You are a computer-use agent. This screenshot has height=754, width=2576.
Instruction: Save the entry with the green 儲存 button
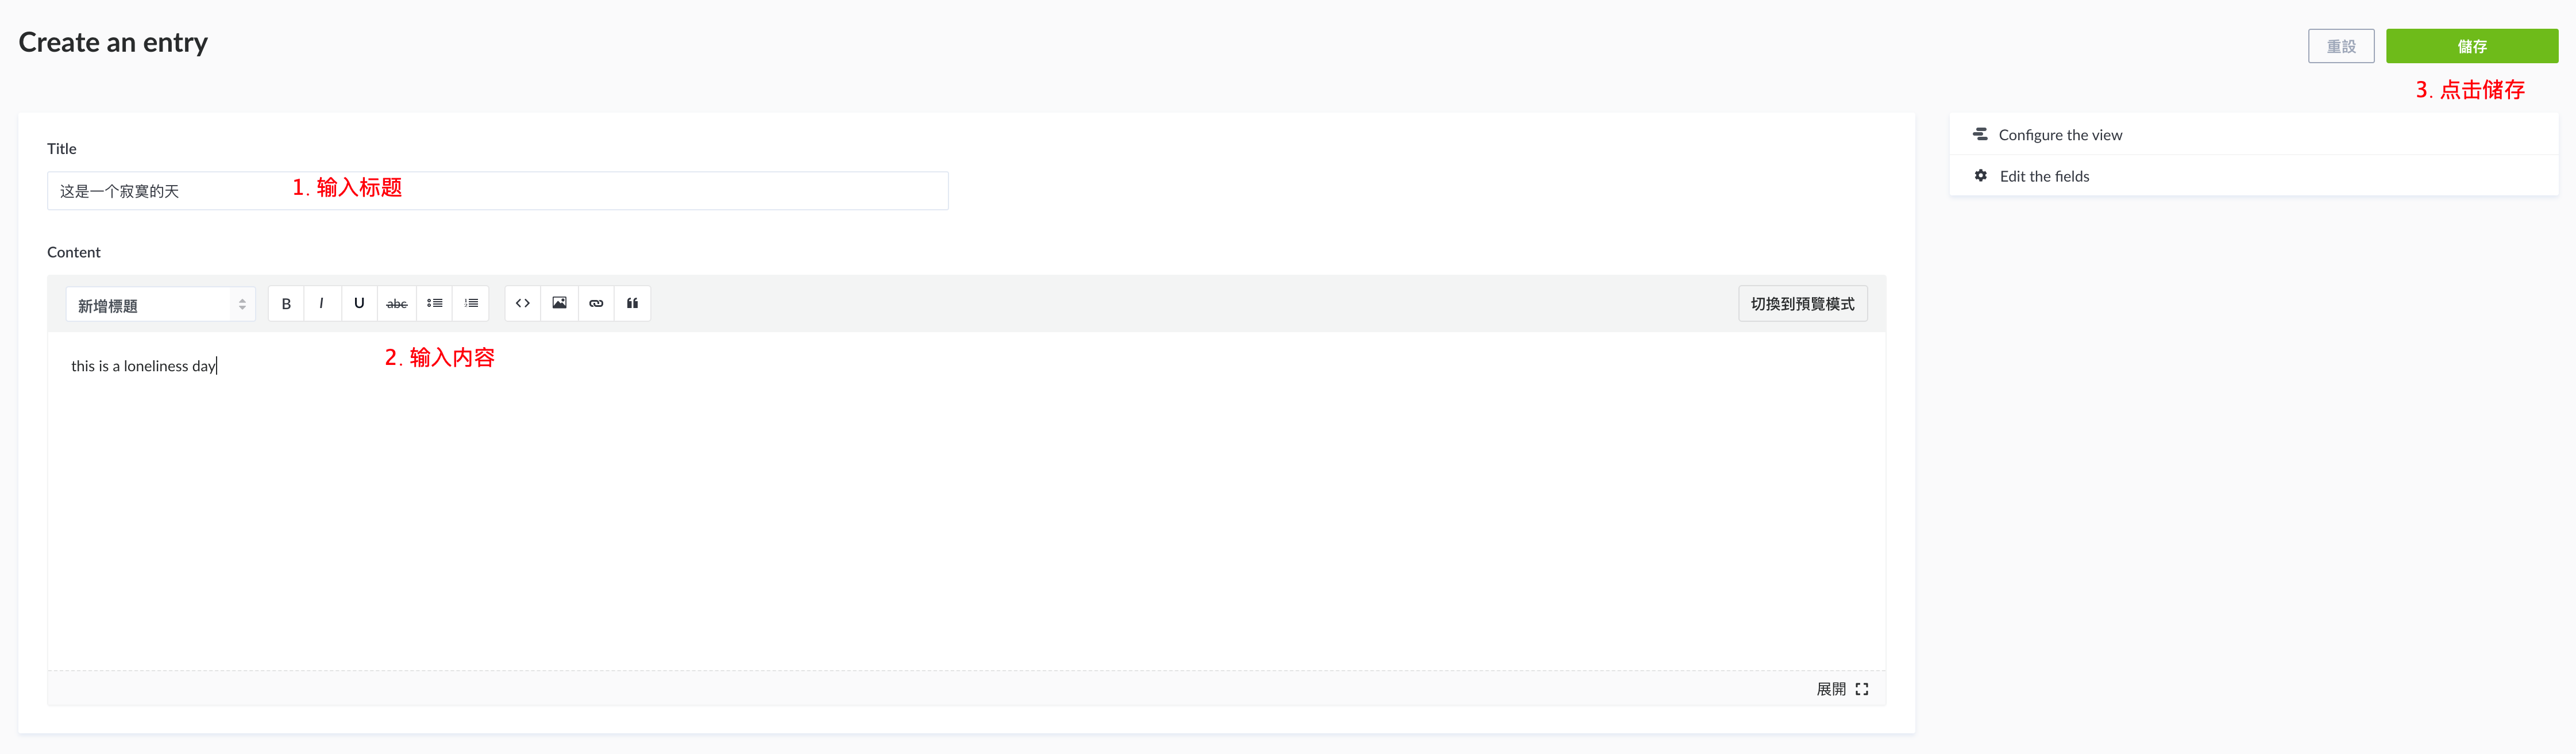2472,46
